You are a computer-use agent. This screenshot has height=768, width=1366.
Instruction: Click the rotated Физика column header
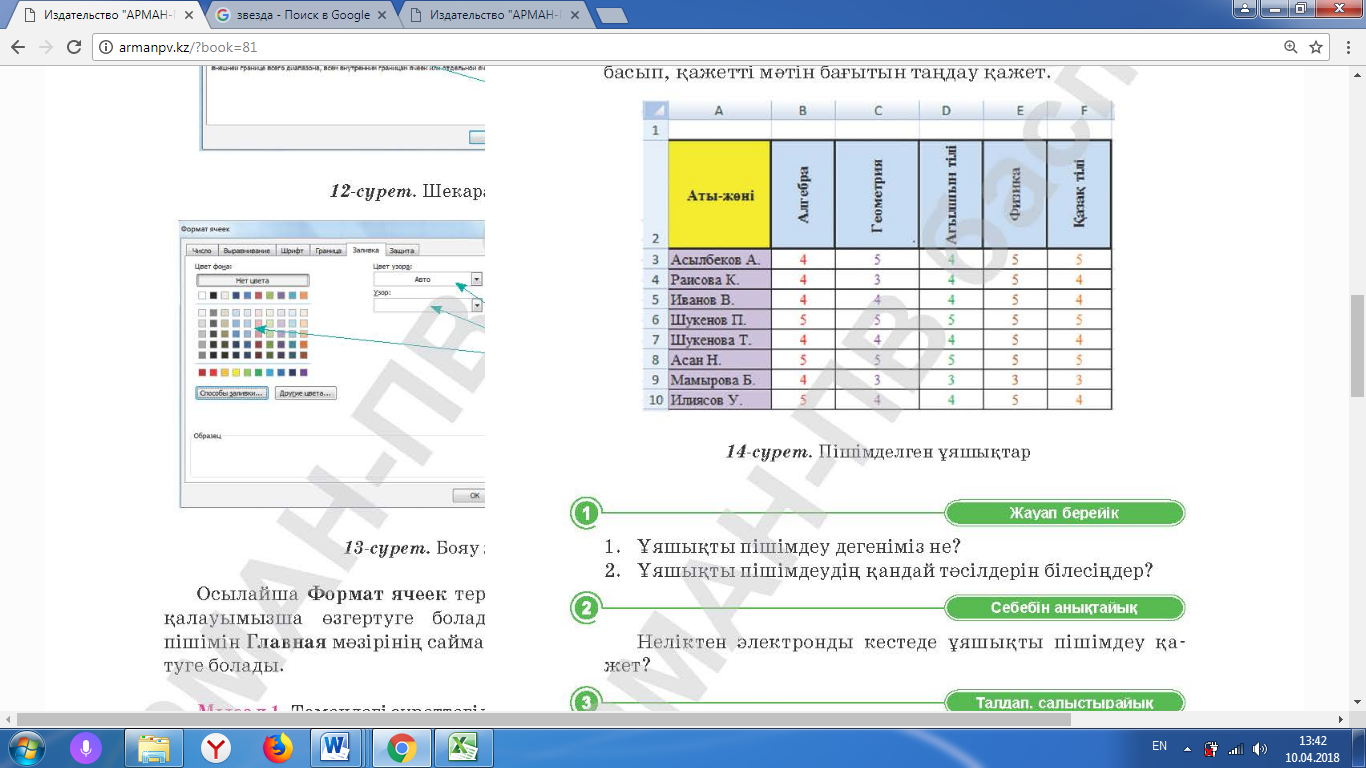(x=1015, y=194)
